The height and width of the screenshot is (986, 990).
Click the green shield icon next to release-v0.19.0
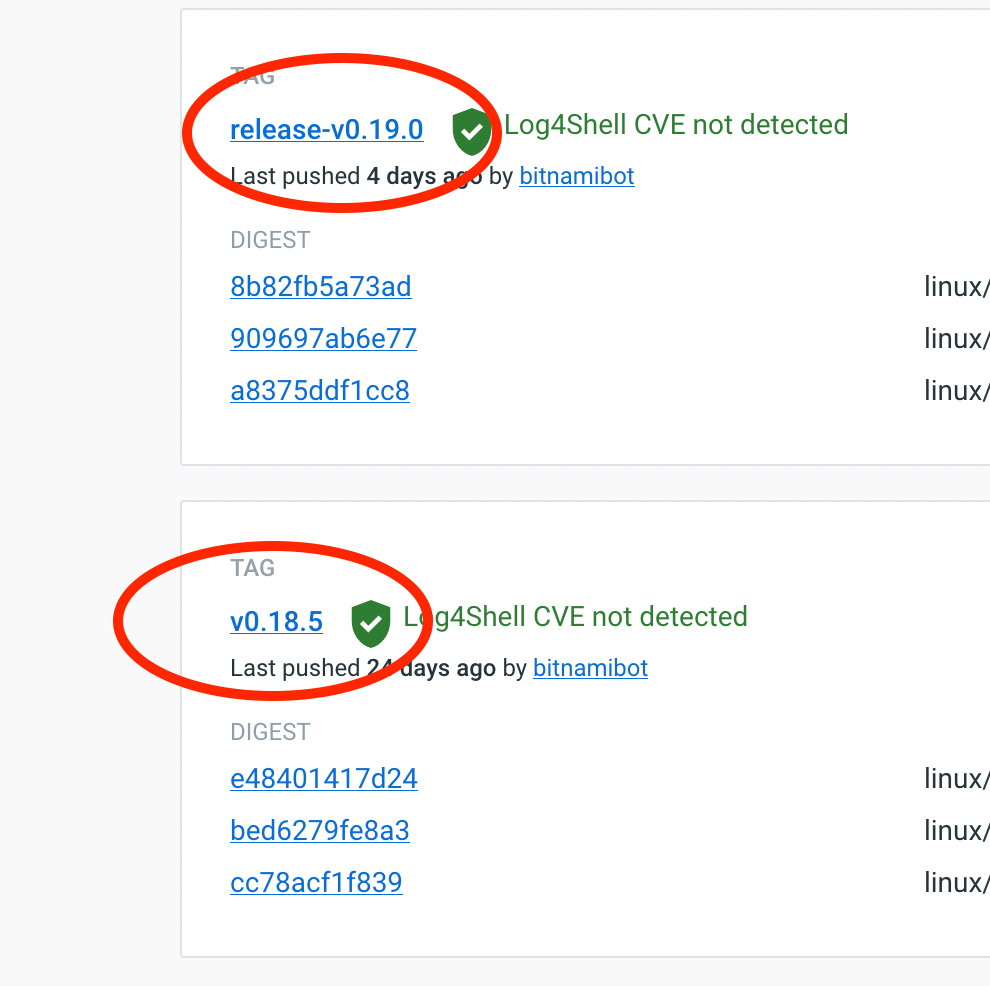[471, 131]
